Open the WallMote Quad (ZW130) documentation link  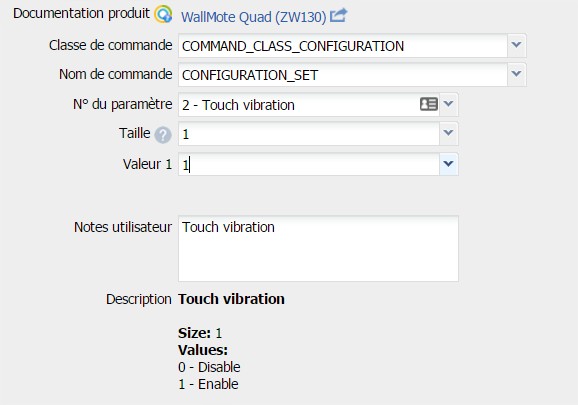254,17
